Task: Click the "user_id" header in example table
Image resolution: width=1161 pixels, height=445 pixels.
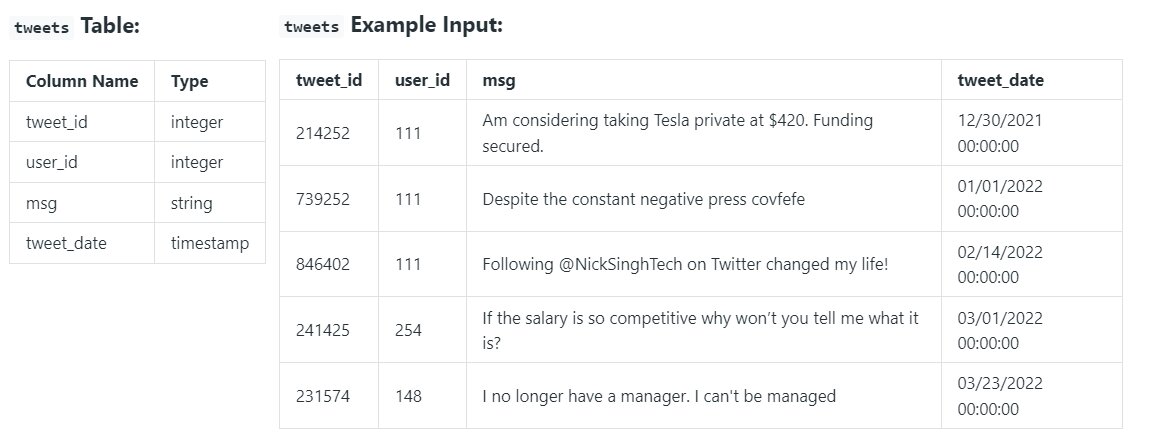Action: click(422, 80)
